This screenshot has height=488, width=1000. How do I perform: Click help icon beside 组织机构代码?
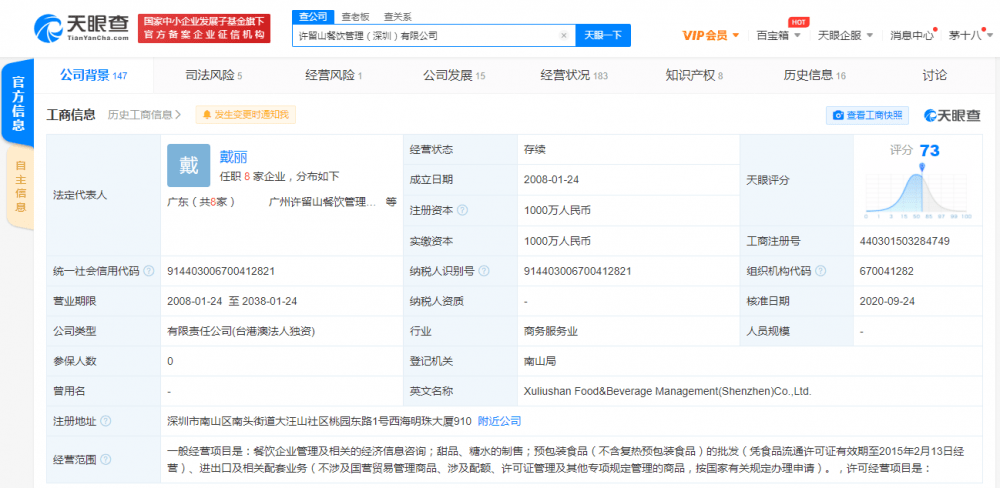click(821, 271)
